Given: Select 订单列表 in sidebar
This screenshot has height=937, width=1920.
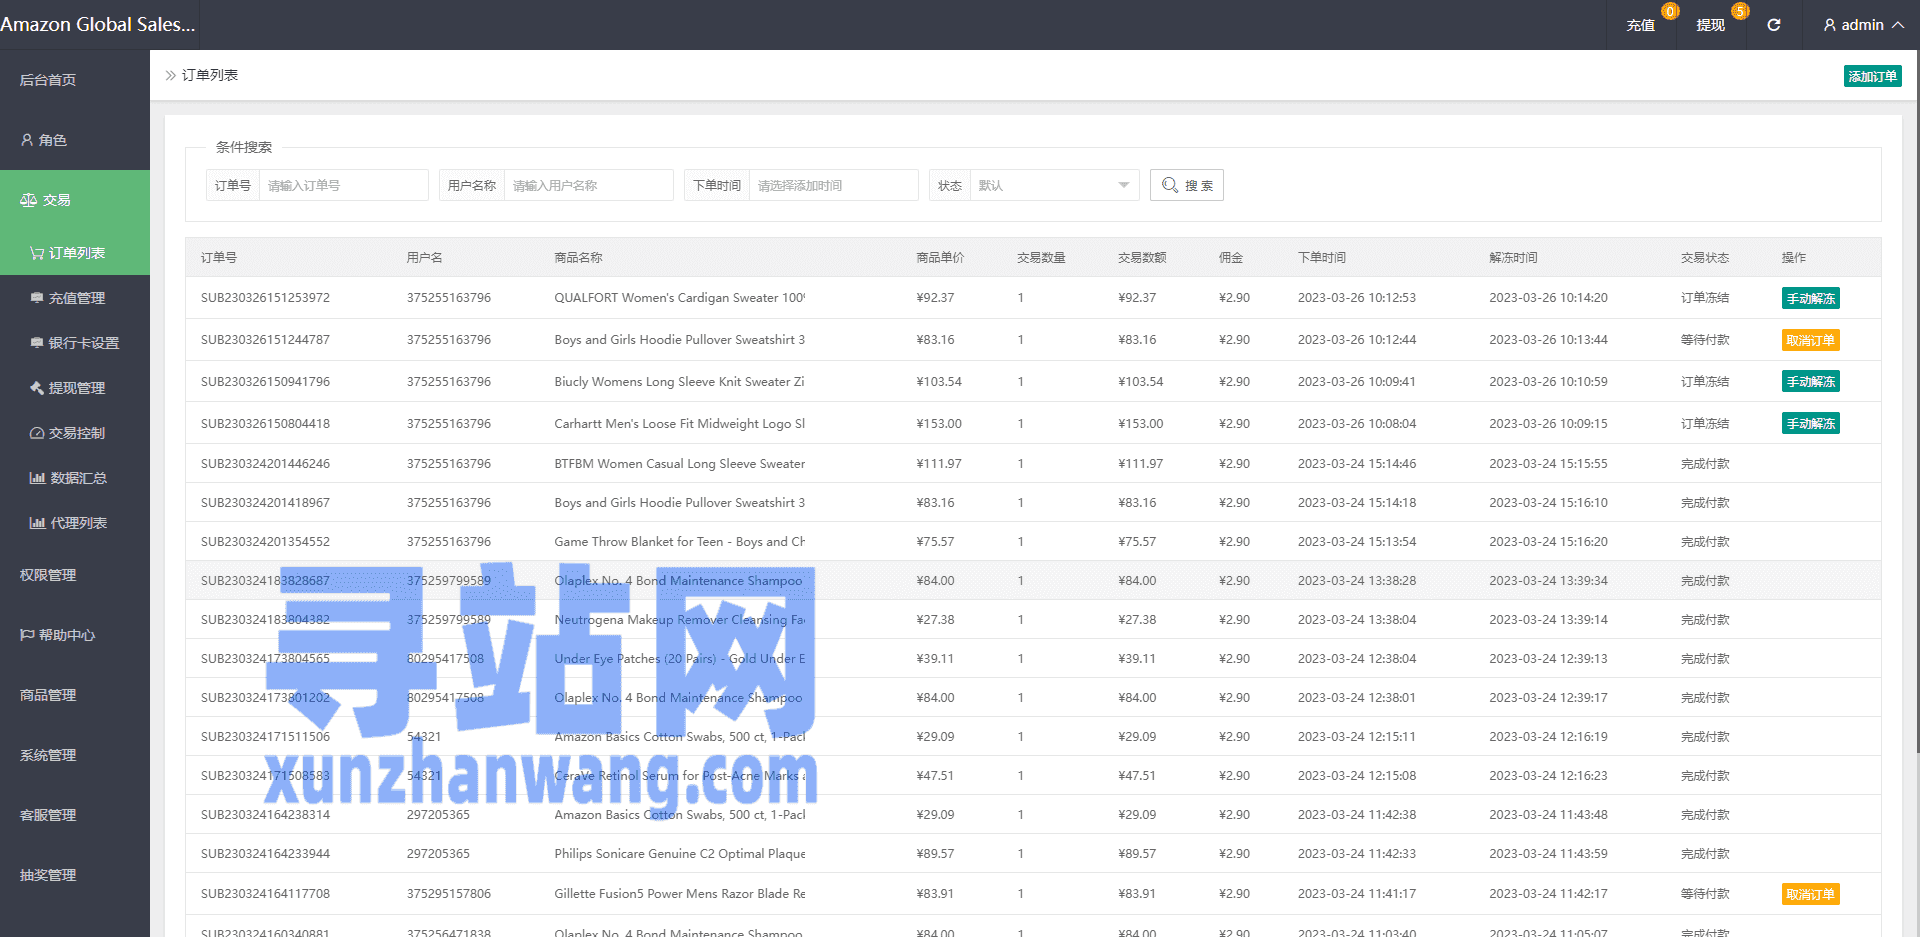Looking at the screenshot, I should [x=75, y=253].
